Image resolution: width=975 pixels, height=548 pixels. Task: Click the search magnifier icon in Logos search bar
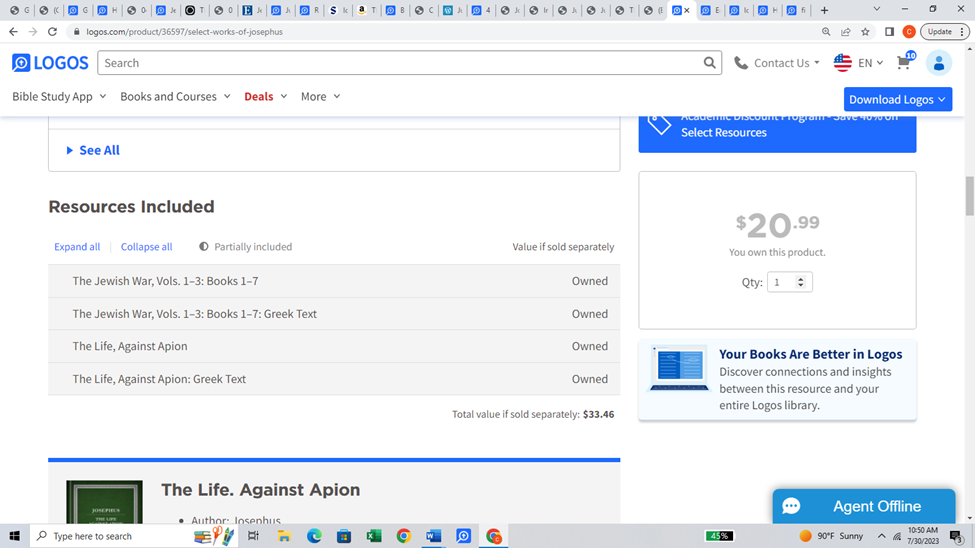click(x=709, y=63)
